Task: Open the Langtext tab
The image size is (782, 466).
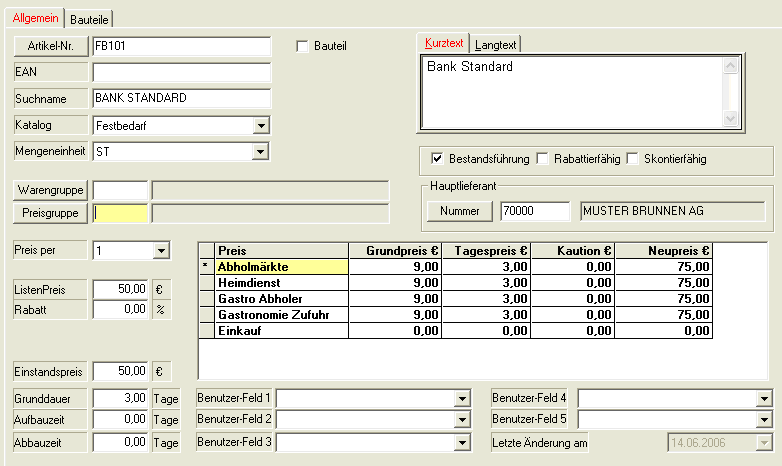Action: coord(495,44)
